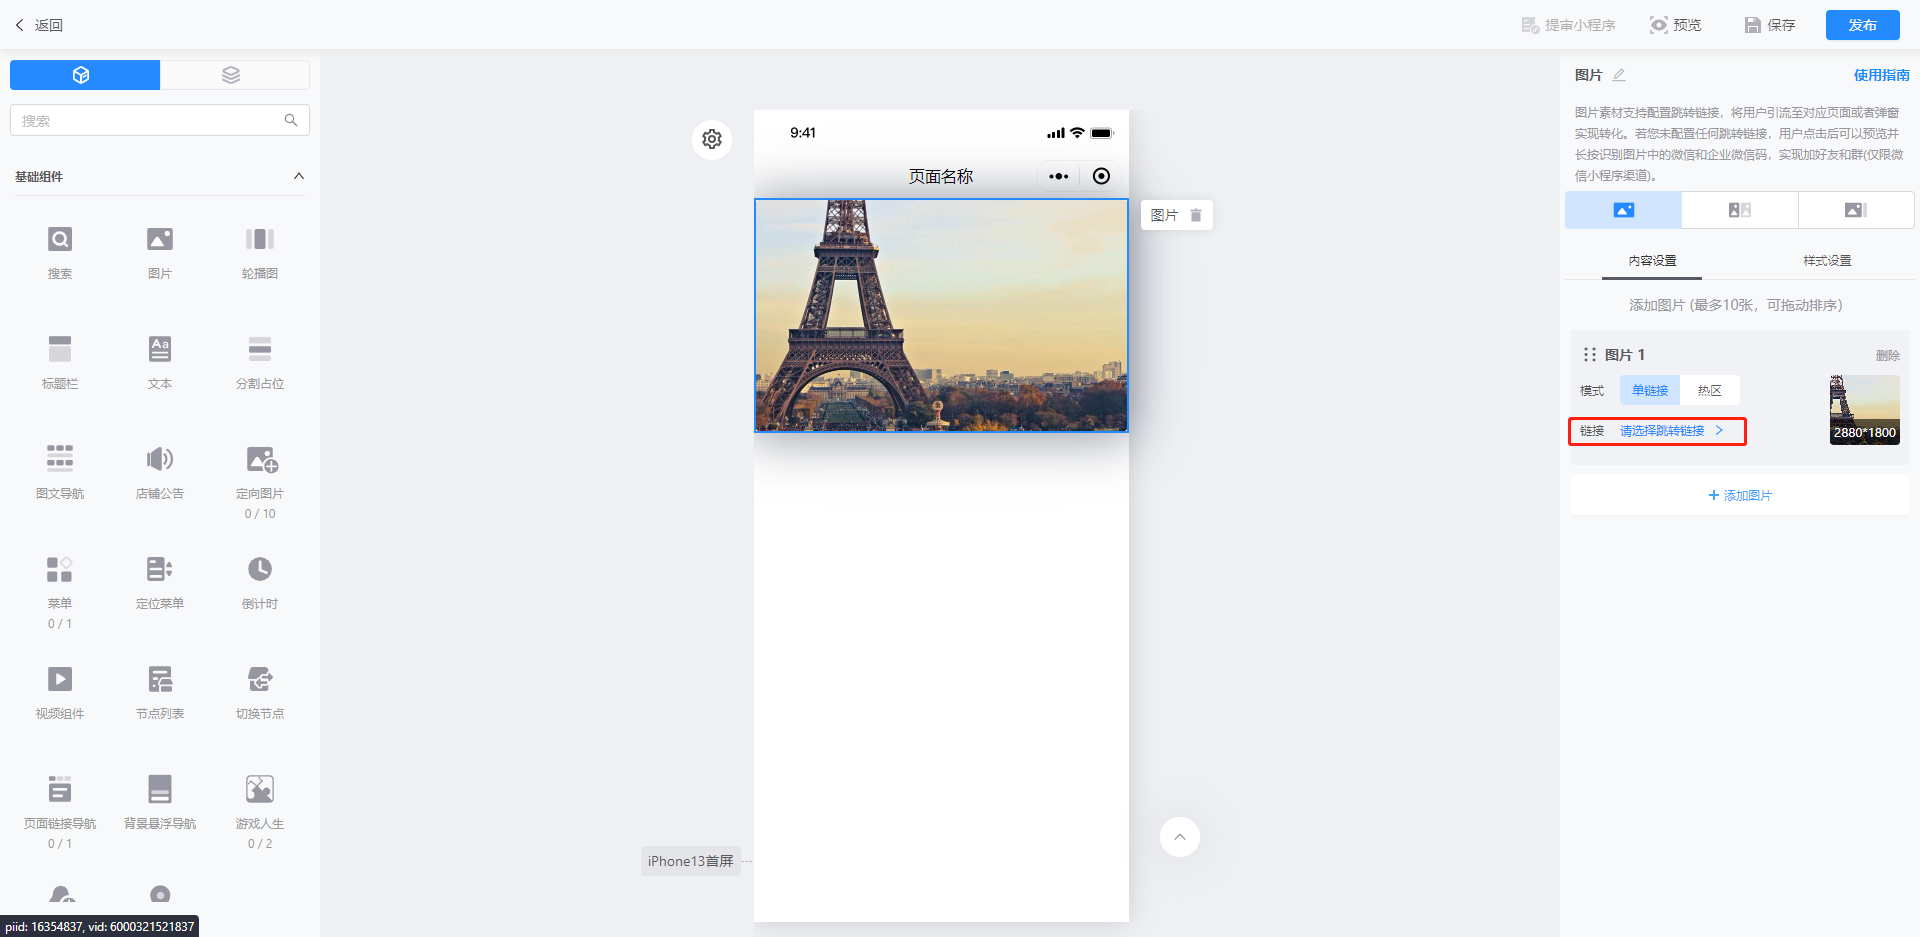Screen dimensions: 1920x937
Task: Add the 店铺公告 announcement component
Action: click(x=160, y=459)
